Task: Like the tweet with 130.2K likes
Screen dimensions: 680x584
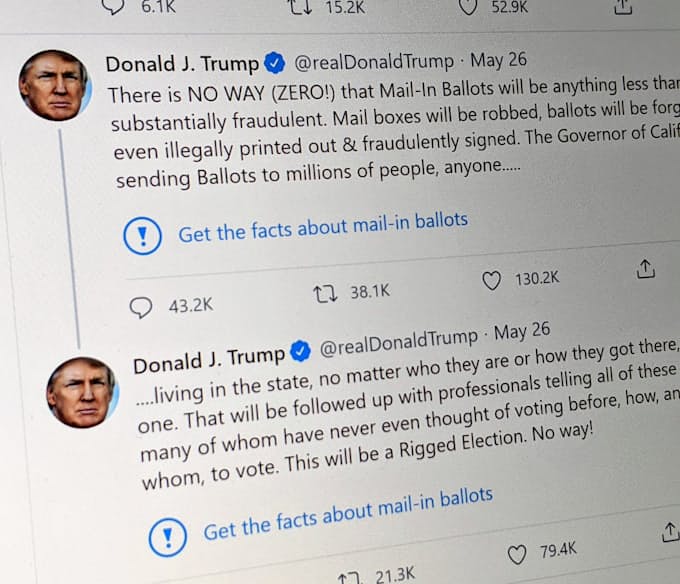Action: (492, 281)
